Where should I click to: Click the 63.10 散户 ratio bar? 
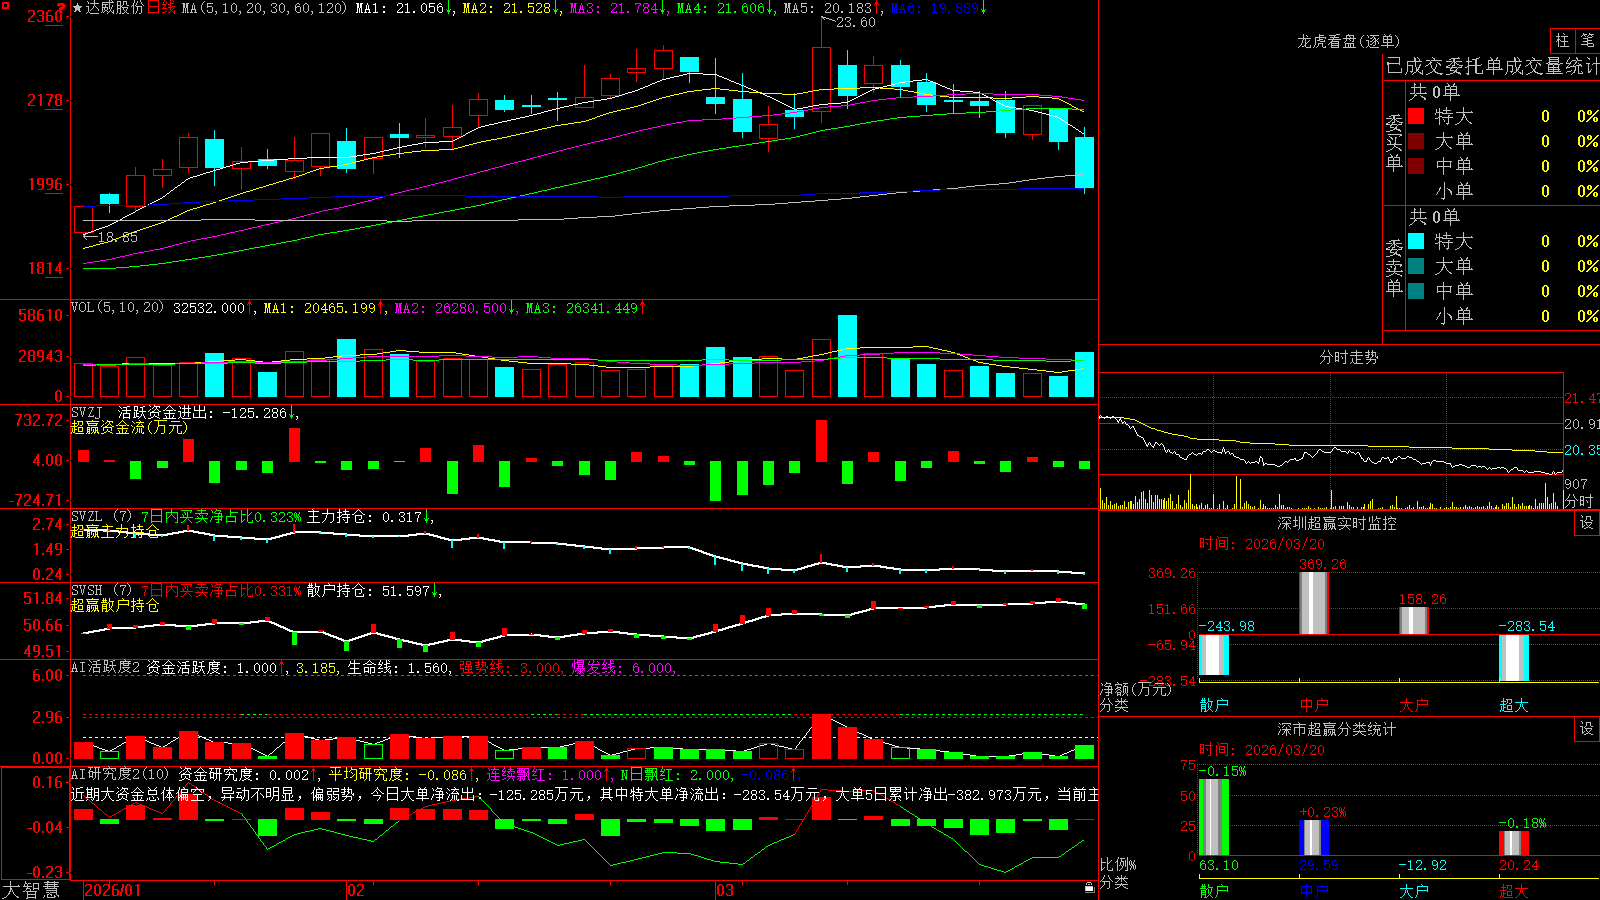[x=1214, y=817]
